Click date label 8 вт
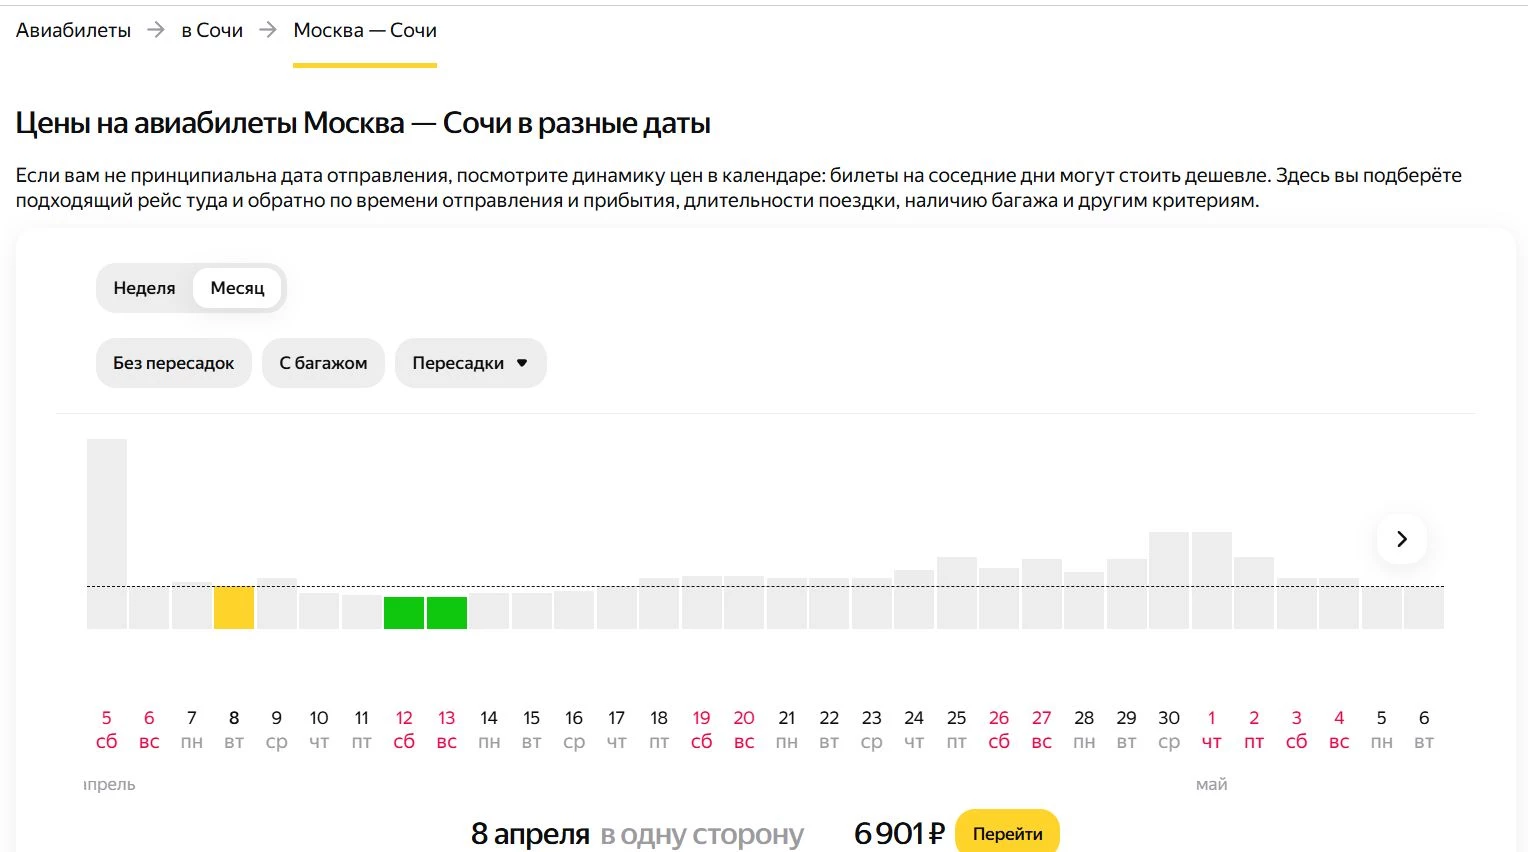The width and height of the screenshot is (1528, 852). (234, 730)
